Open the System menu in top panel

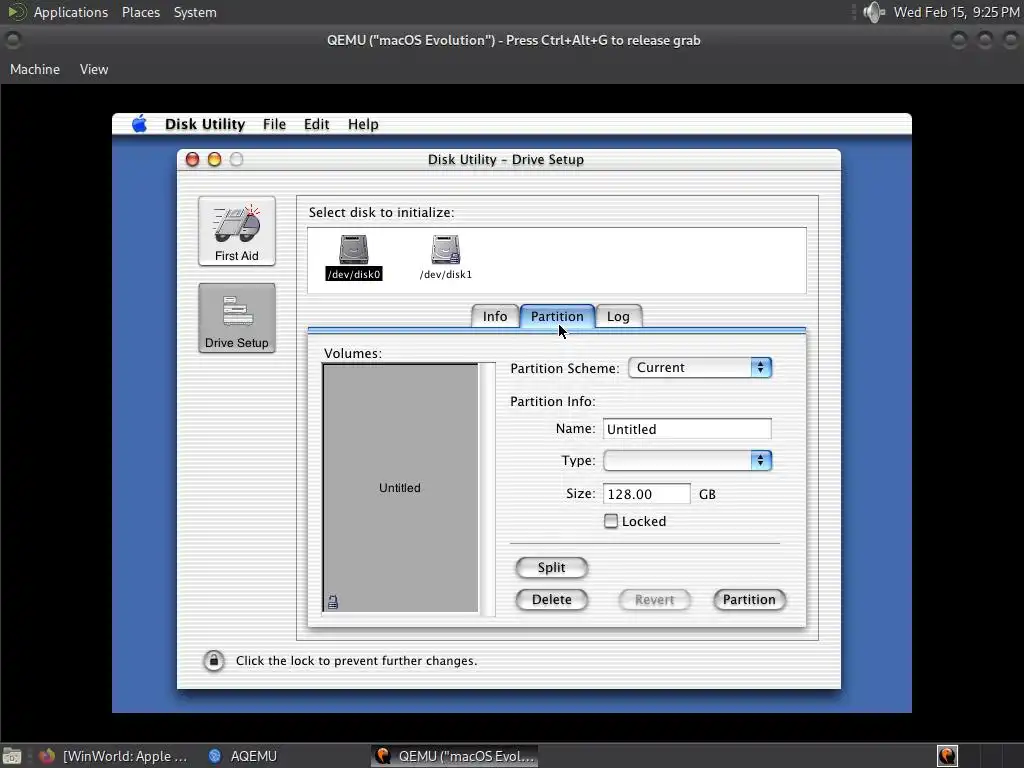[195, 12]
